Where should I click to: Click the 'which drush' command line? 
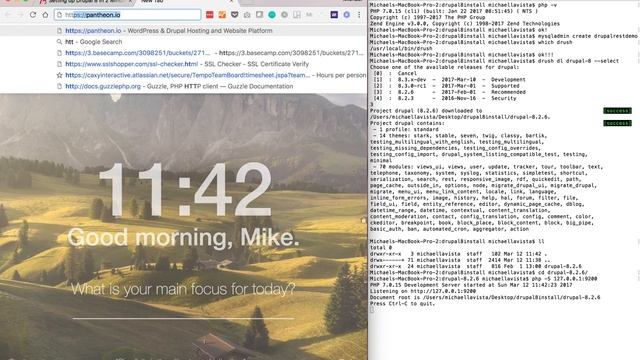point(471,42)
